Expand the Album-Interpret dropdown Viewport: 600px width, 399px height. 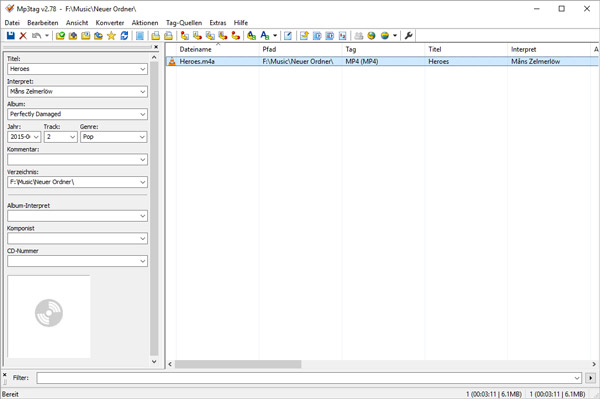tap(142, 216)
